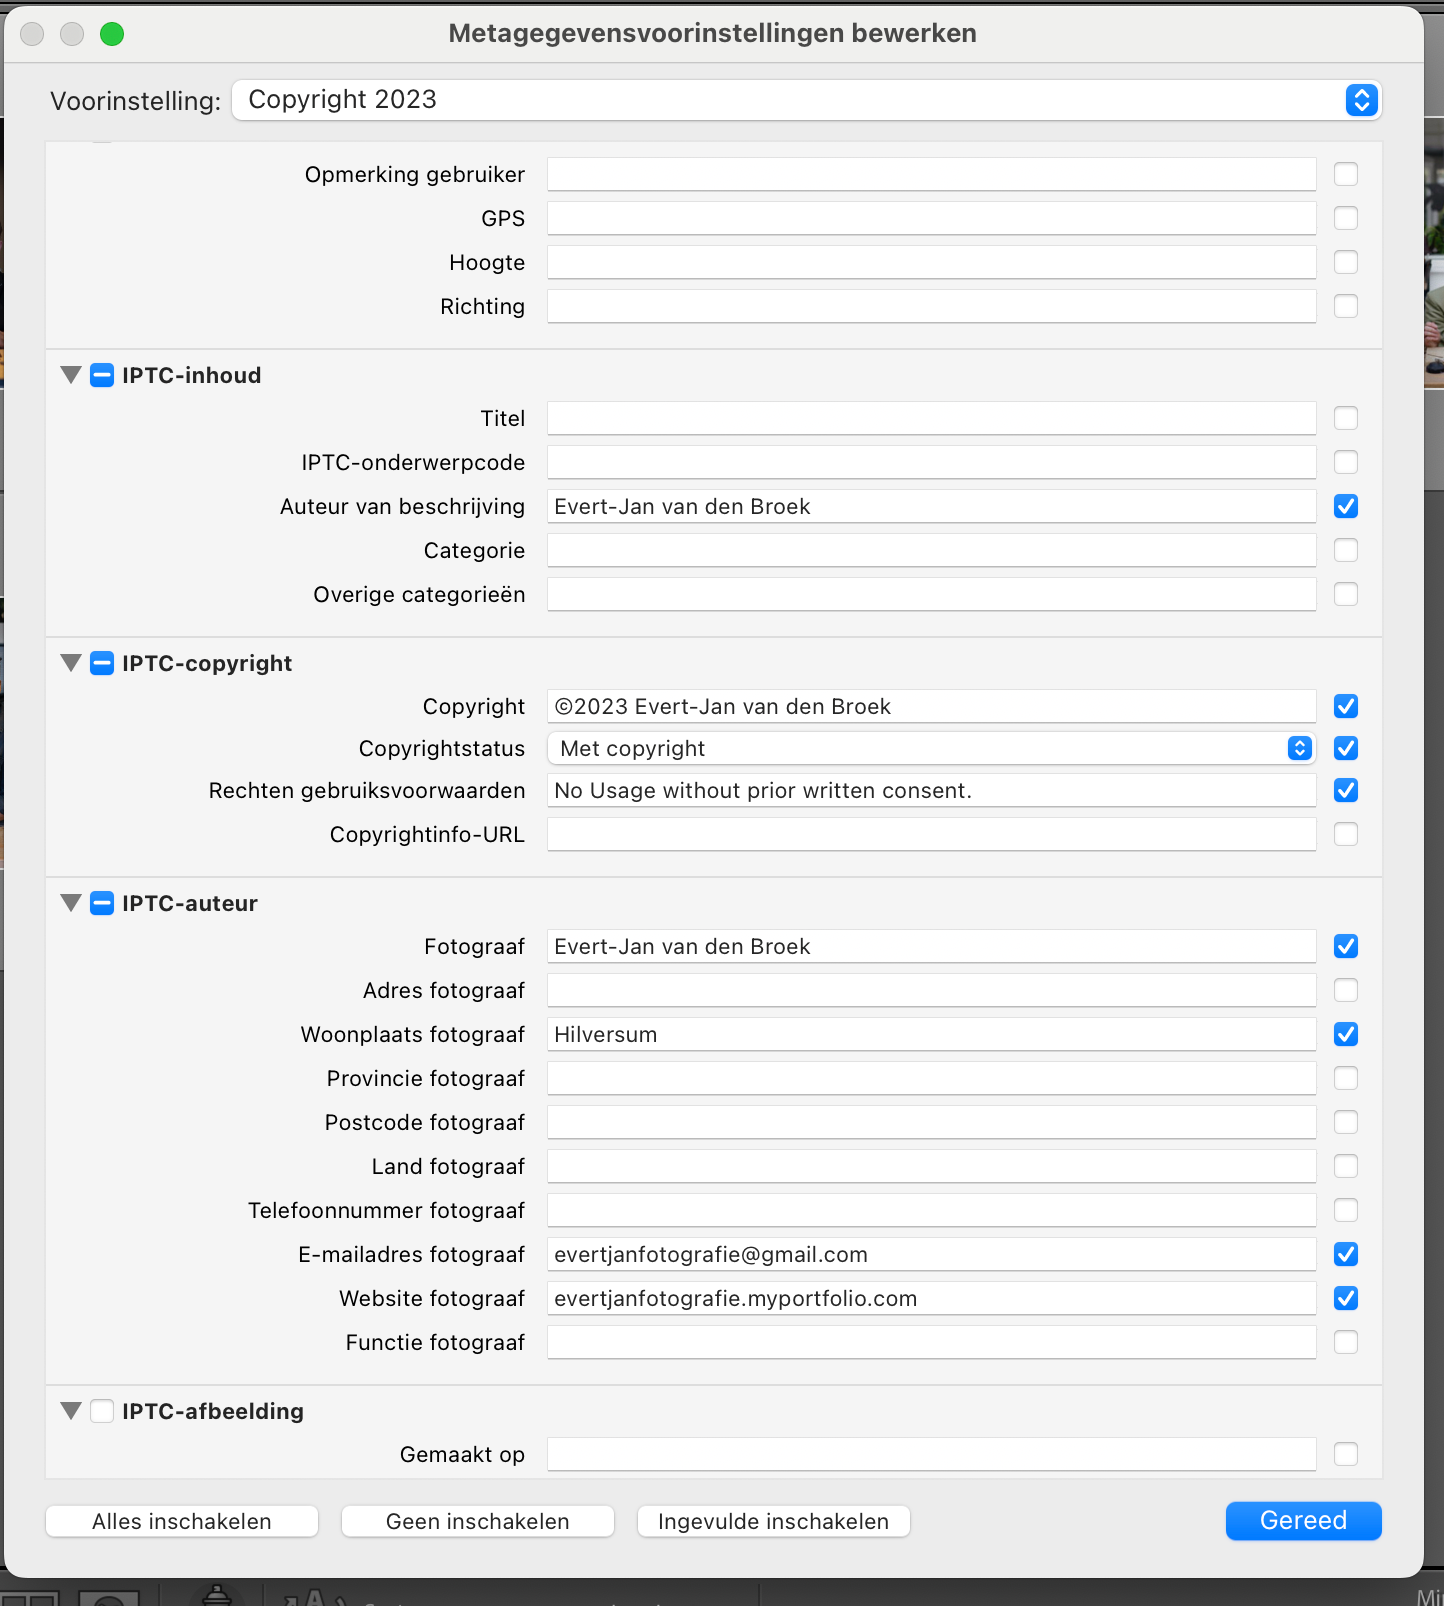
Task: Focus the Hoogte input field
Action: tap(931, 262)
